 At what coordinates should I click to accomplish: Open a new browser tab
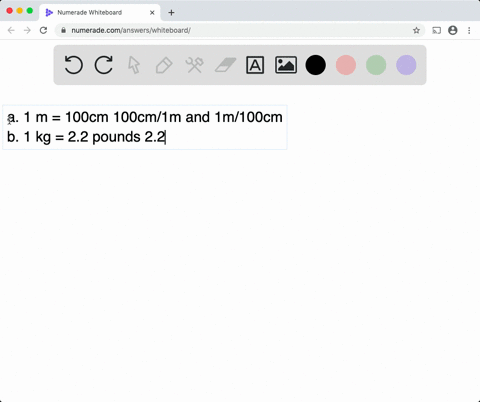click(x=171, y=13)
